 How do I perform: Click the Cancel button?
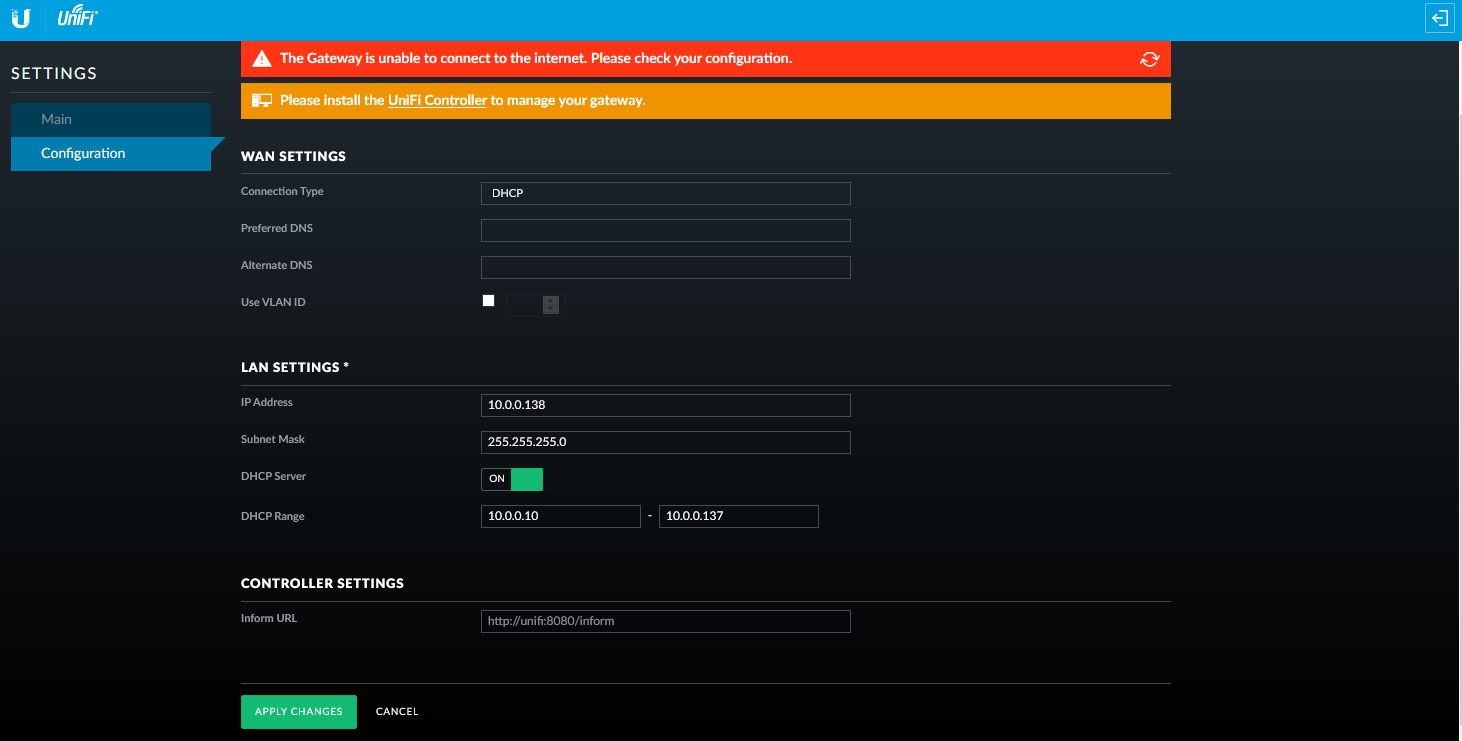coord(397,712)
